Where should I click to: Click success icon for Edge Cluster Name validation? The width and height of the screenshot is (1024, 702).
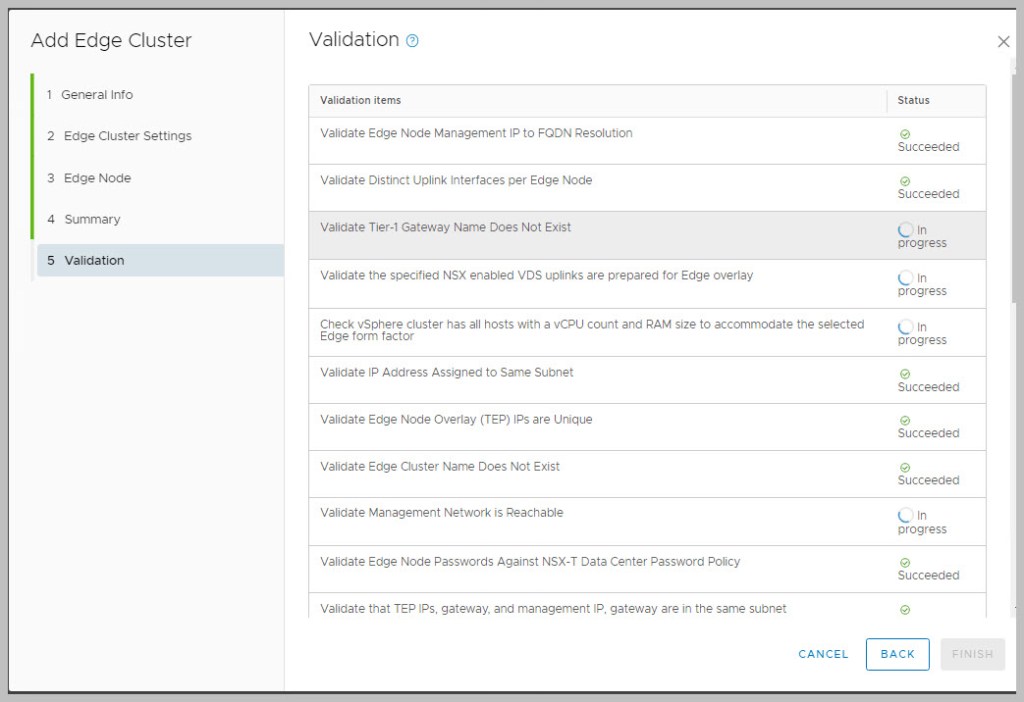pos(905,468)
